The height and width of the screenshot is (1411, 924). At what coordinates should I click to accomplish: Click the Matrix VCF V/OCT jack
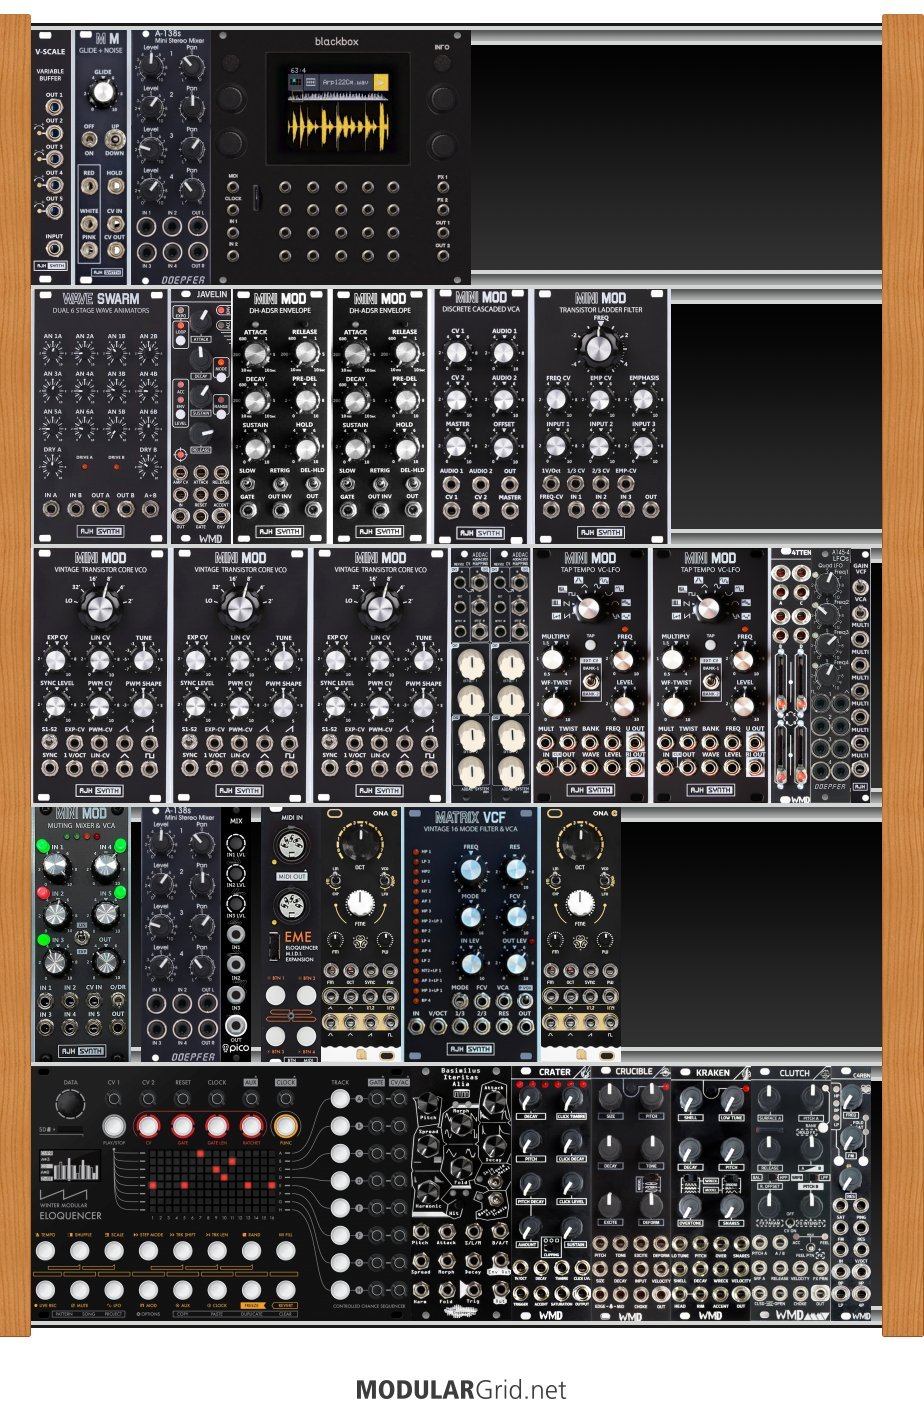[x=438, y=1026]
